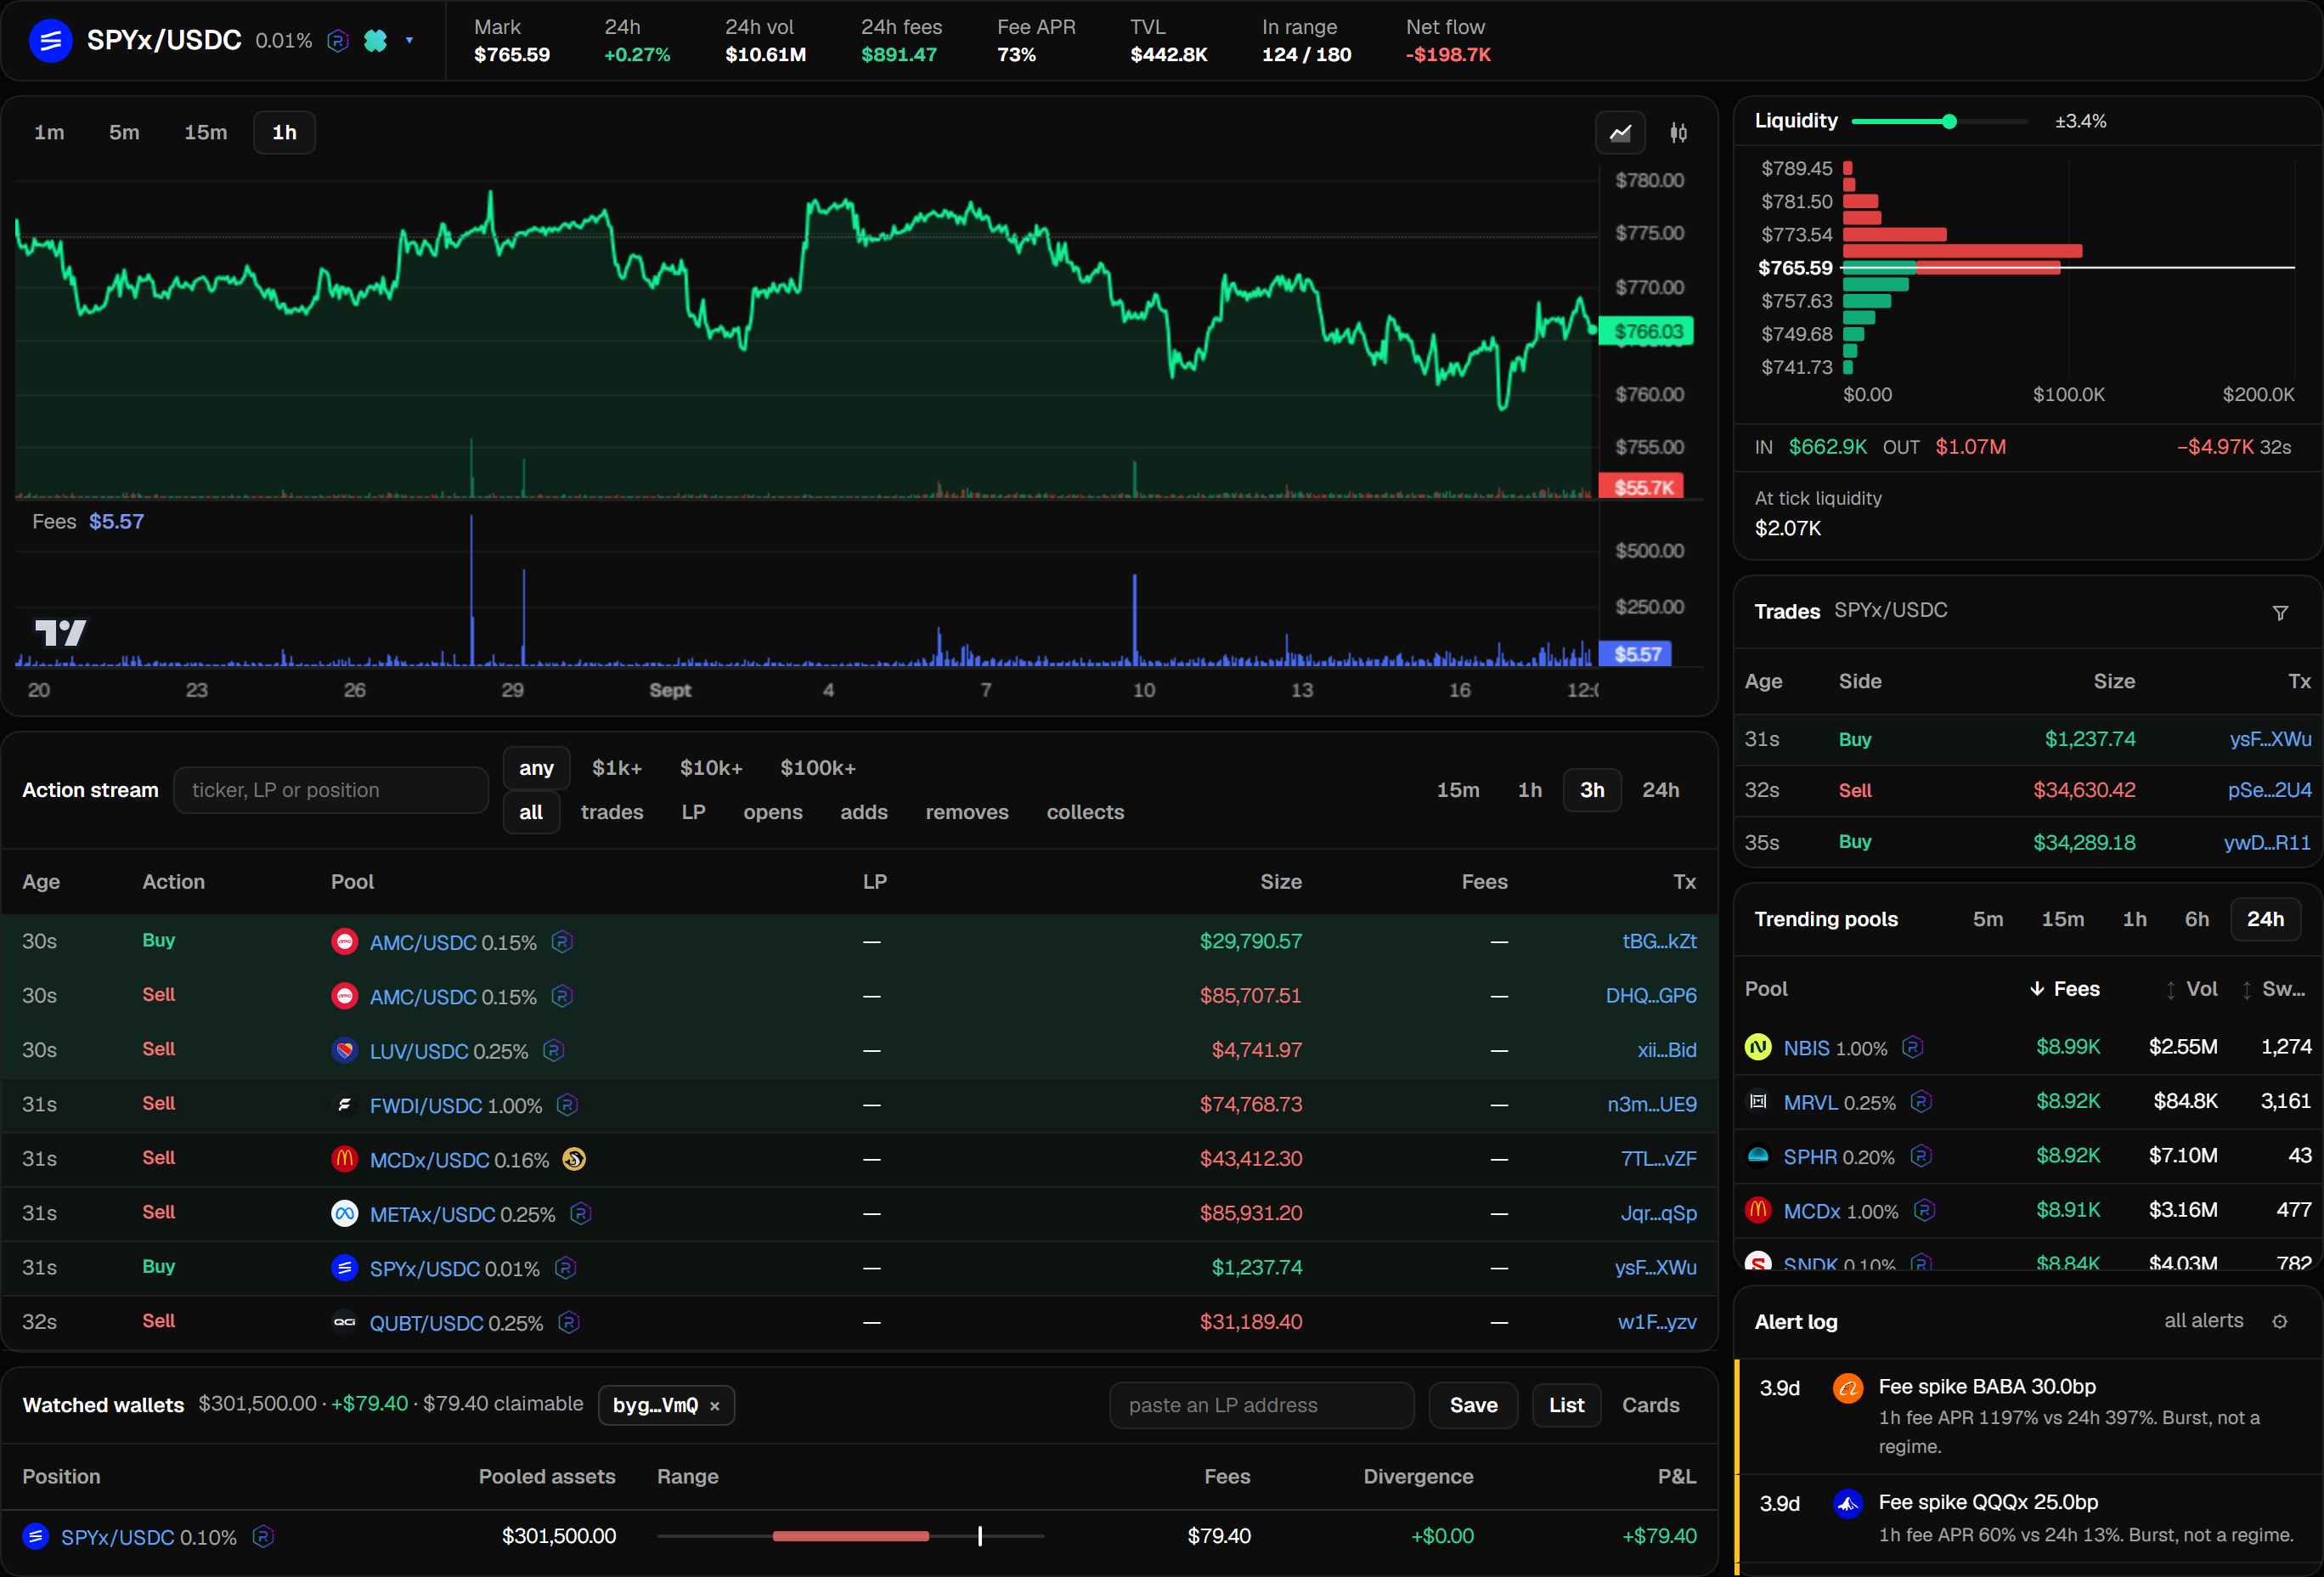Screen dimensions: 2324x1577
Task: Select the $10k+ size filter
Action: pos(711,768)
